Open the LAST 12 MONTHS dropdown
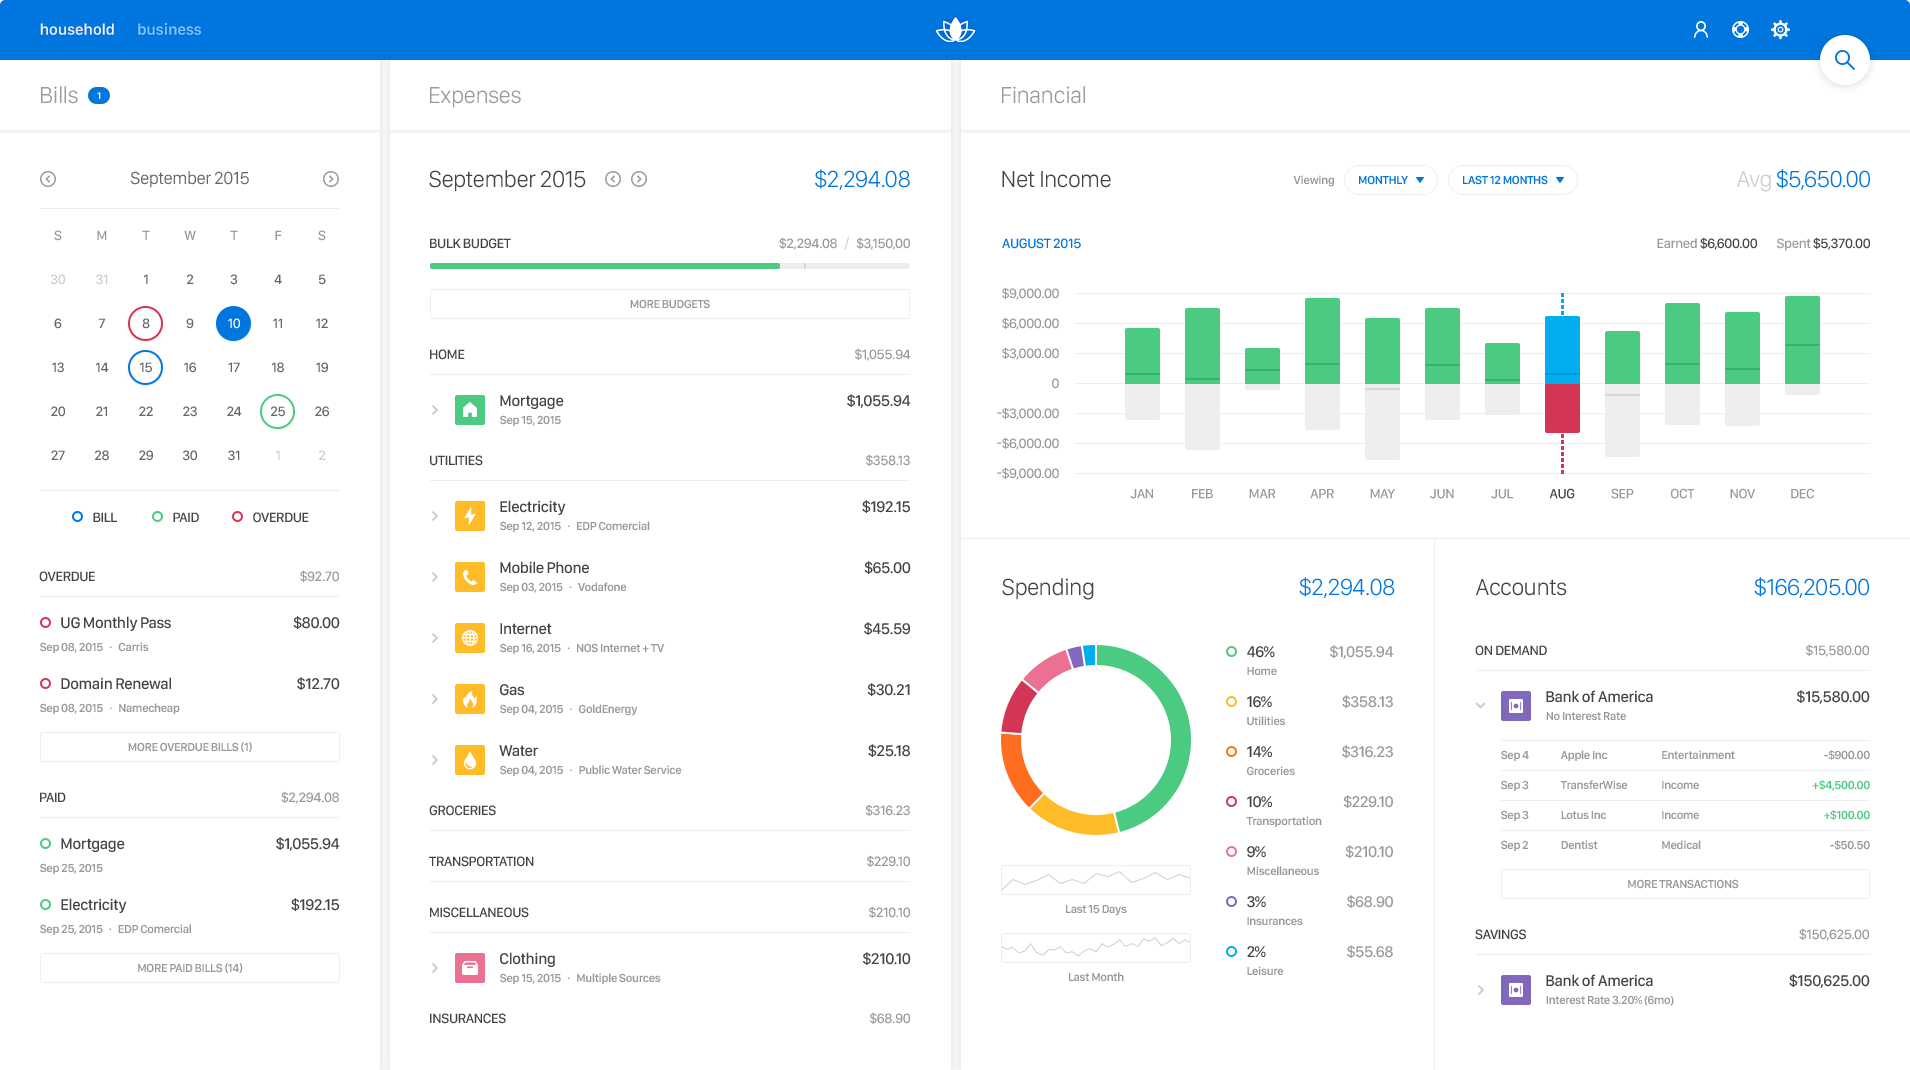This screenshot has height=1070, width=1910. [1513, 180]
